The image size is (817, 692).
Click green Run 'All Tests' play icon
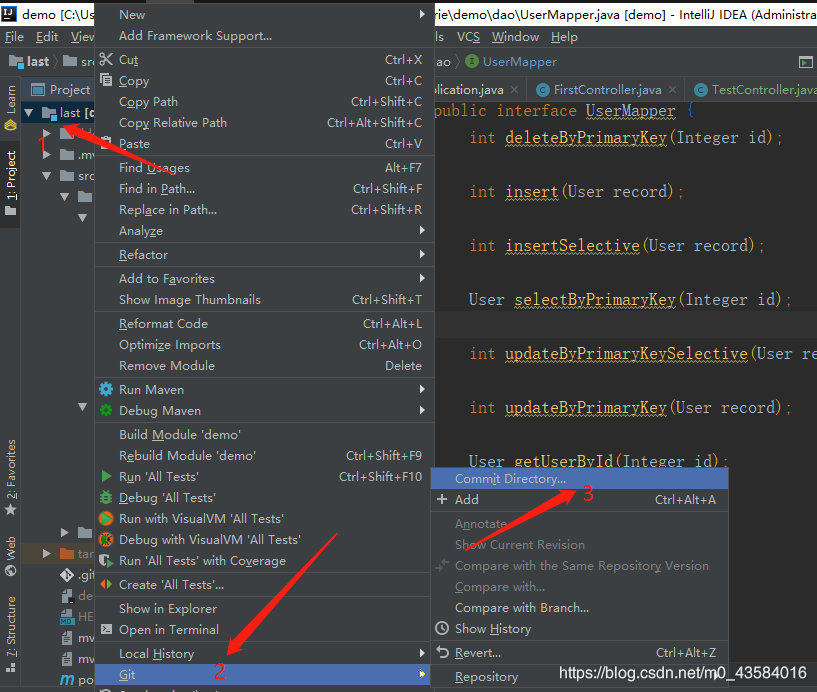point(106,476)
